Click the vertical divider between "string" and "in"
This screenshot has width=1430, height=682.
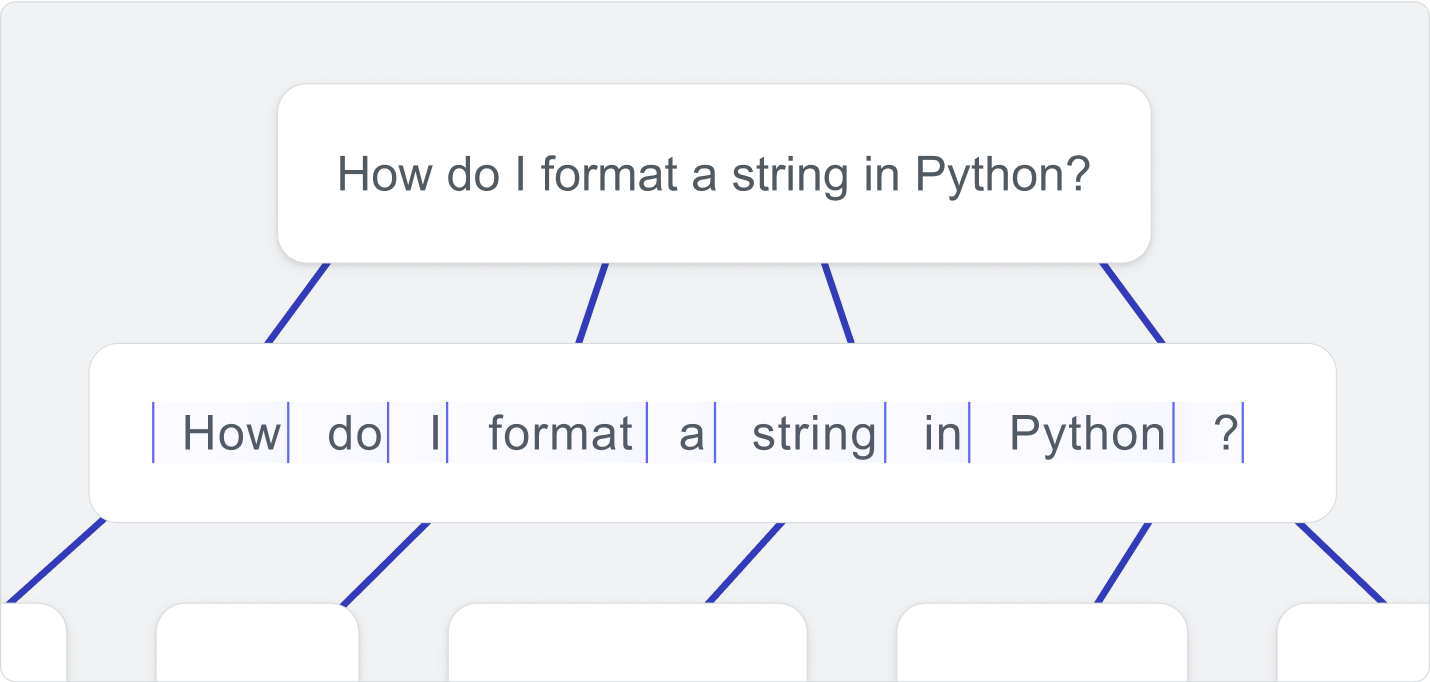(886, 433)
